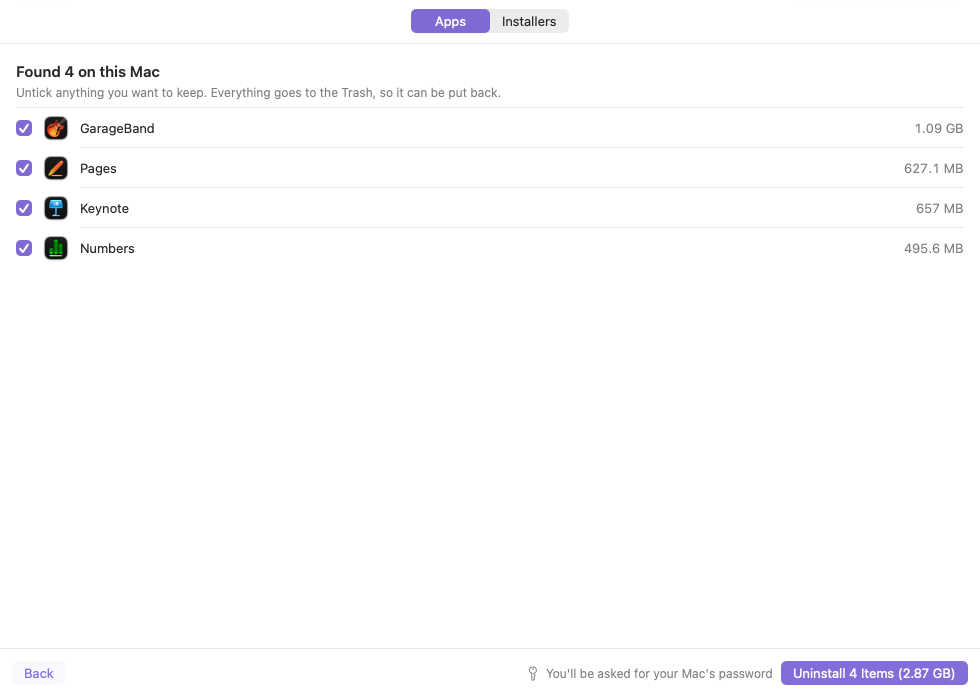980x697 pixels.
Task: Click the 627.1 MB size value
Action: (933, 168)
